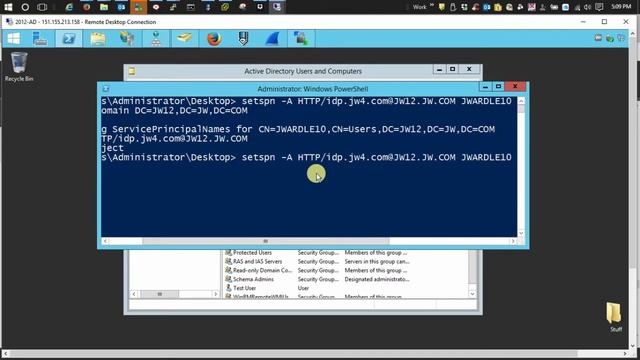Click PowerShell vertical scrollbar down arrow
The image size is (640, 360).
coord(521,233)
